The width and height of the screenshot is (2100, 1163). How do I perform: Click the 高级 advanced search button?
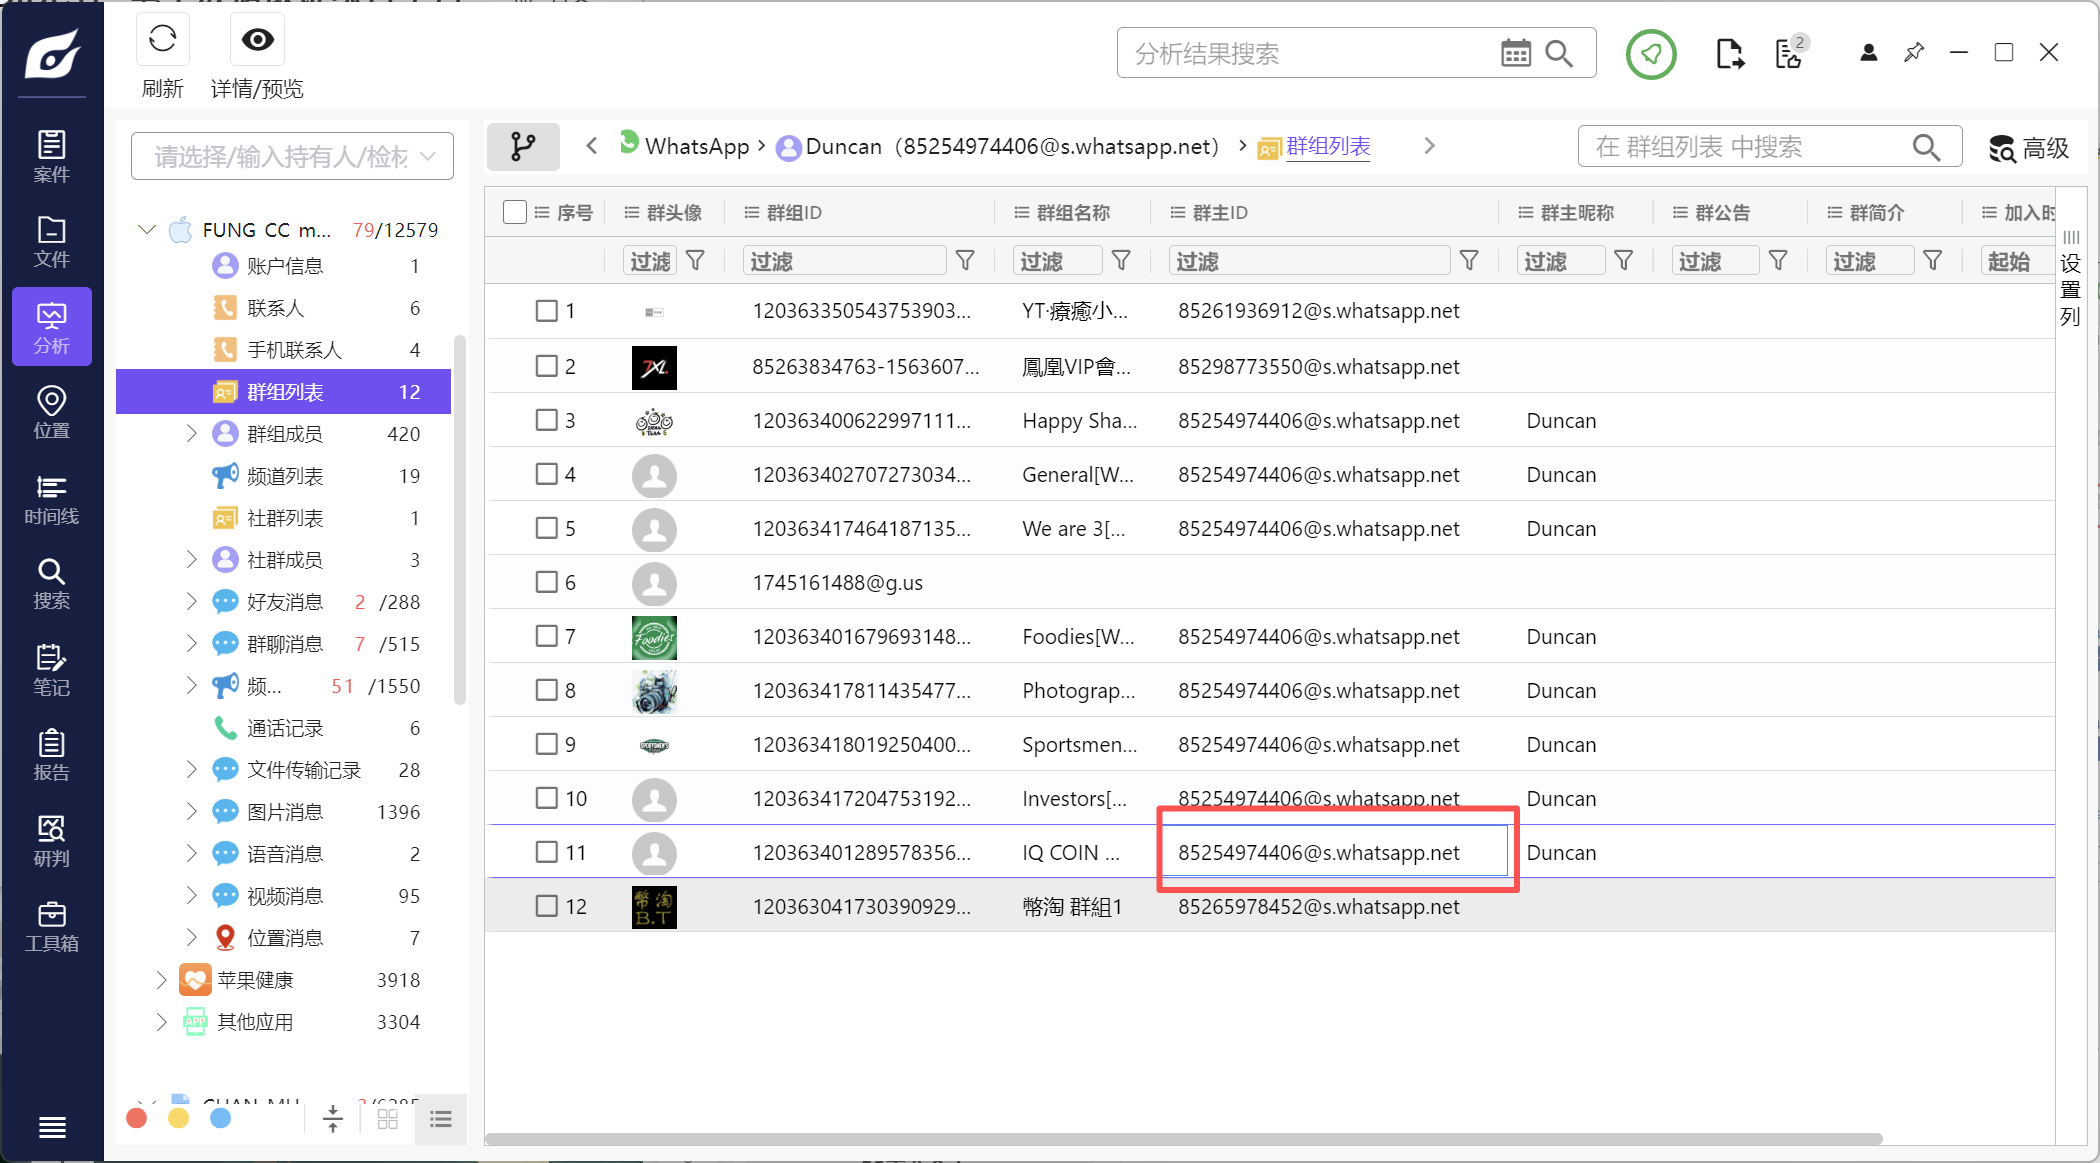tap(2028, 148)
